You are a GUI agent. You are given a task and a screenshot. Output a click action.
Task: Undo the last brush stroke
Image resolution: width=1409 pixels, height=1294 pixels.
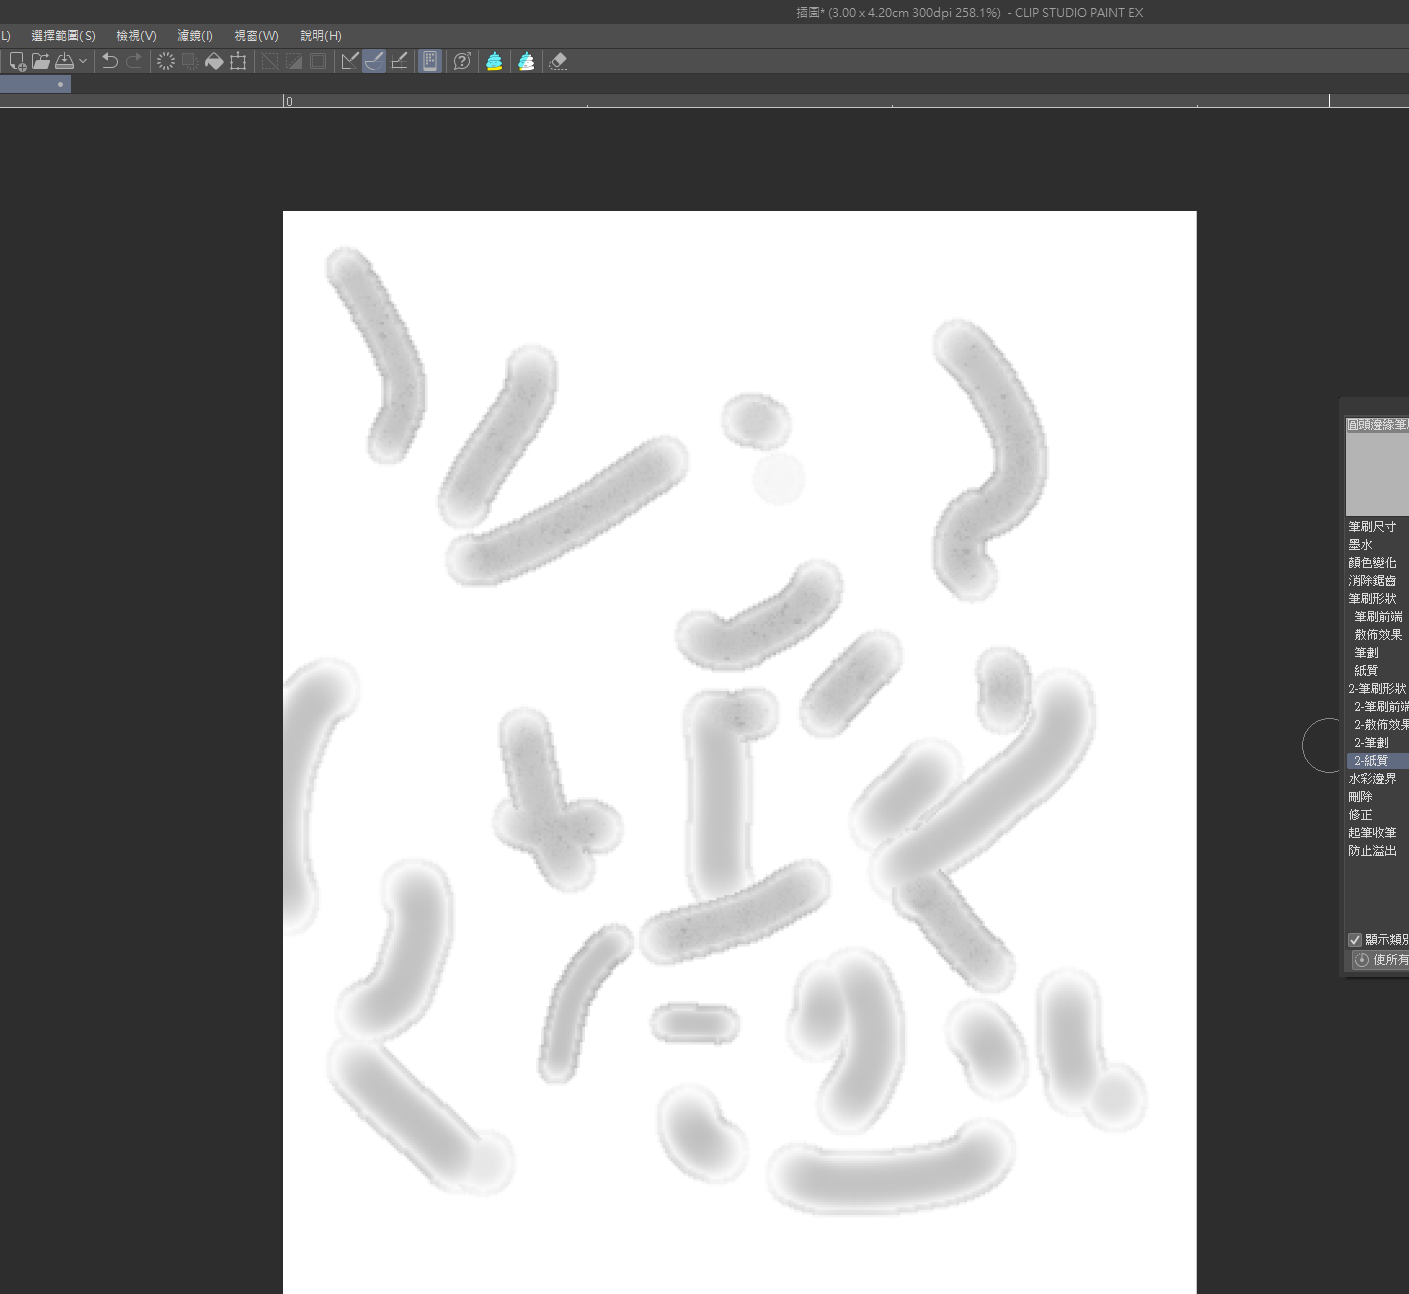click(x=110, y=62)
